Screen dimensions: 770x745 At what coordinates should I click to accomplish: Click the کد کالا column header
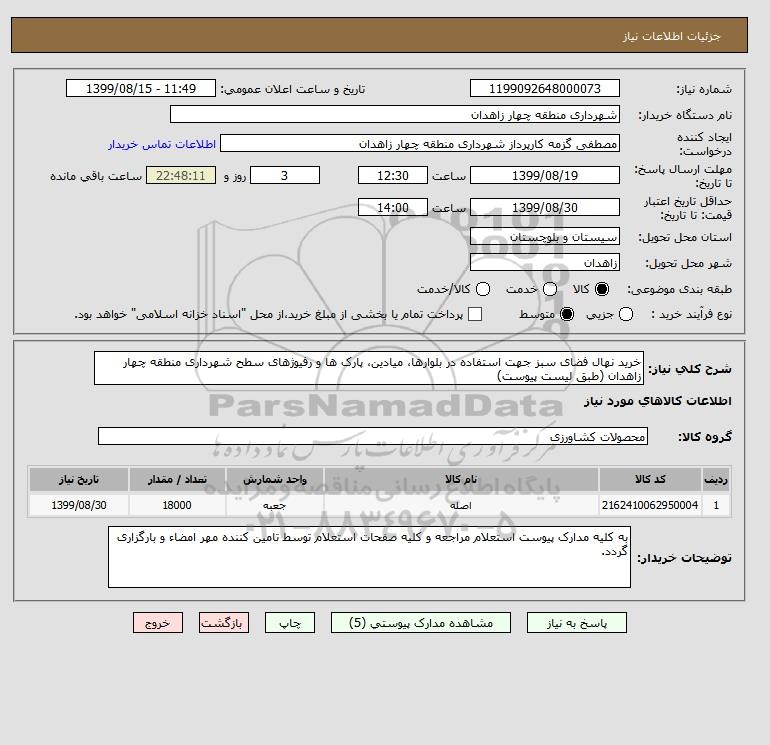650,479
